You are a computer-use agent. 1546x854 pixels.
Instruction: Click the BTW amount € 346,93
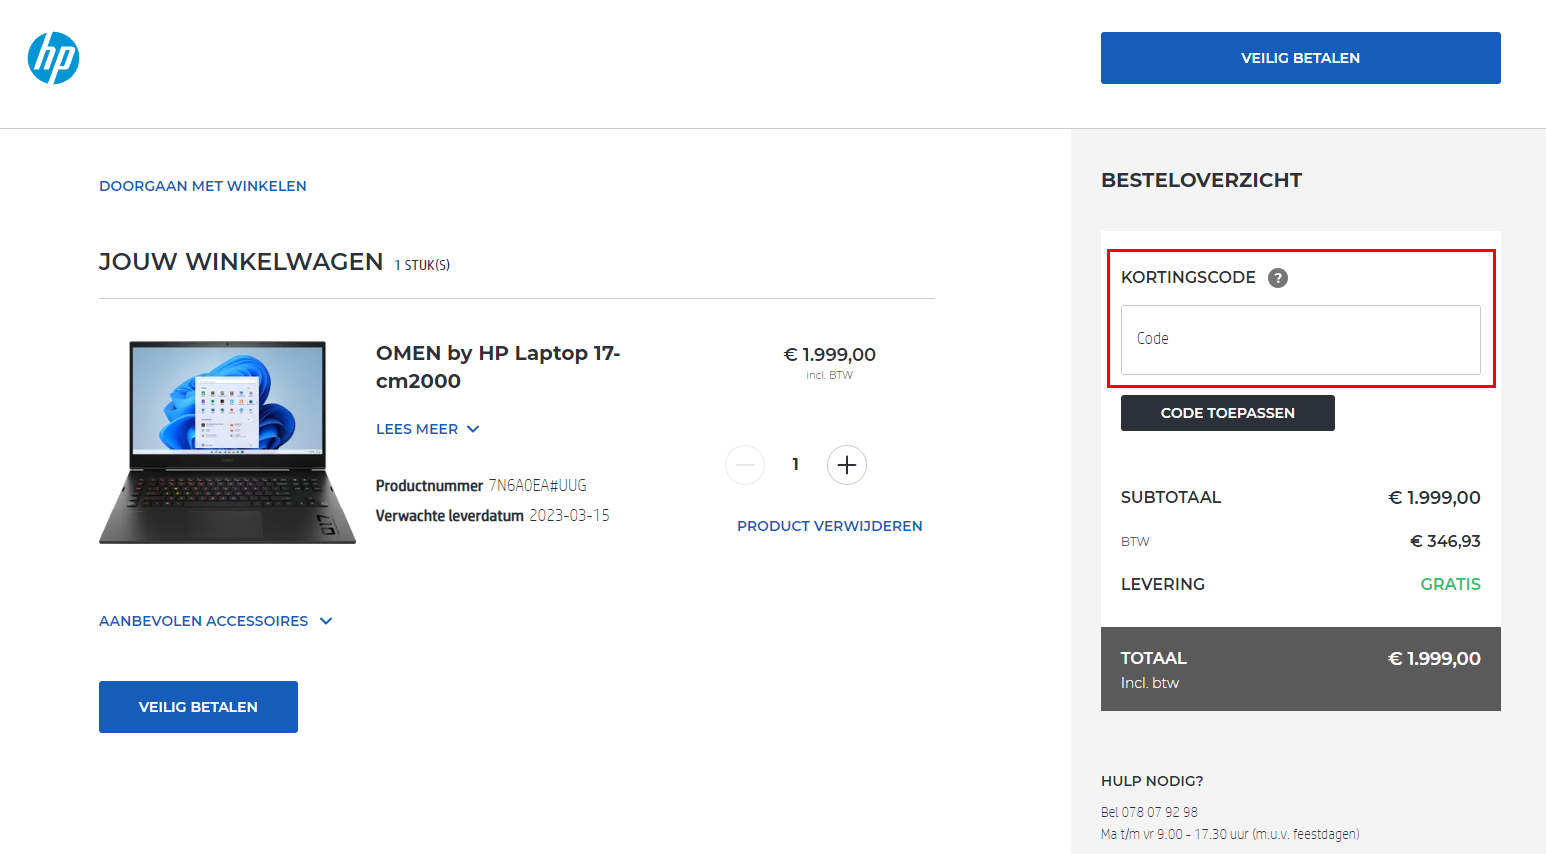[x=1445, y=541]
